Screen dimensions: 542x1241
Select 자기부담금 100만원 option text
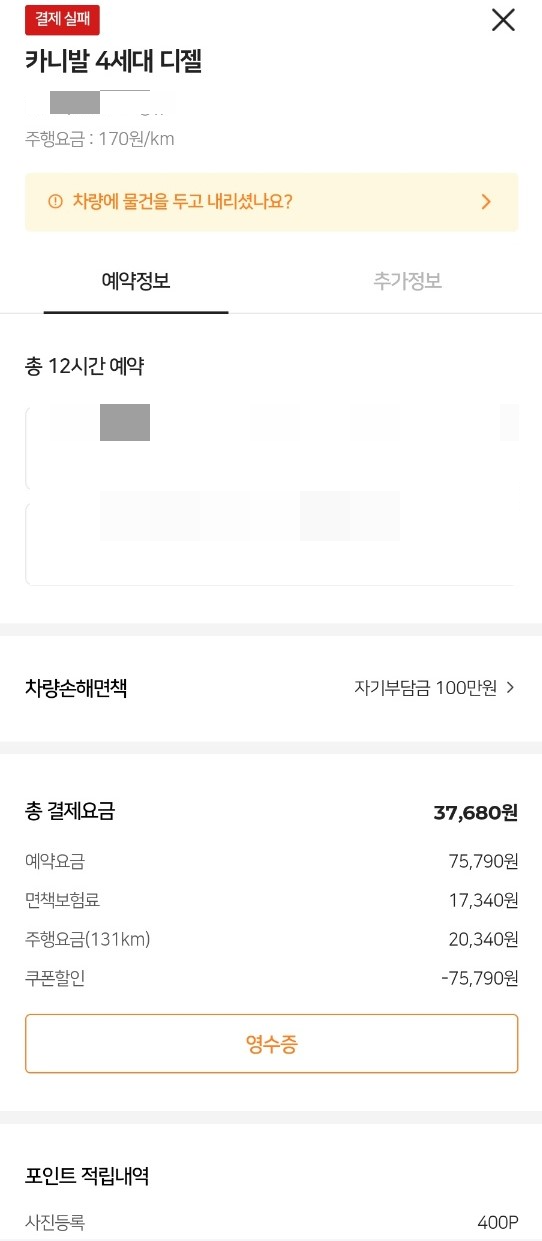pos(425,688)
